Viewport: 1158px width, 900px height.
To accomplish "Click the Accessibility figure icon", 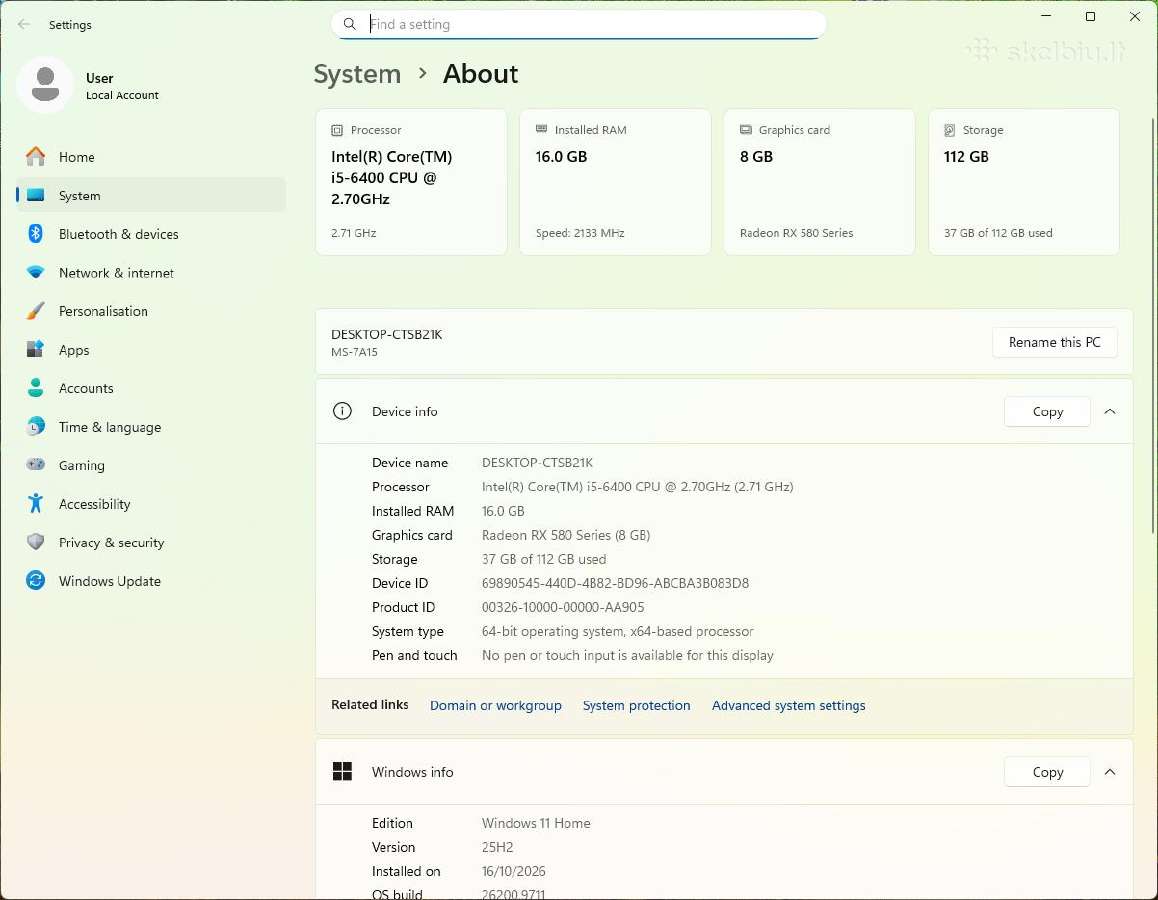I will click(x=35, y=503).
